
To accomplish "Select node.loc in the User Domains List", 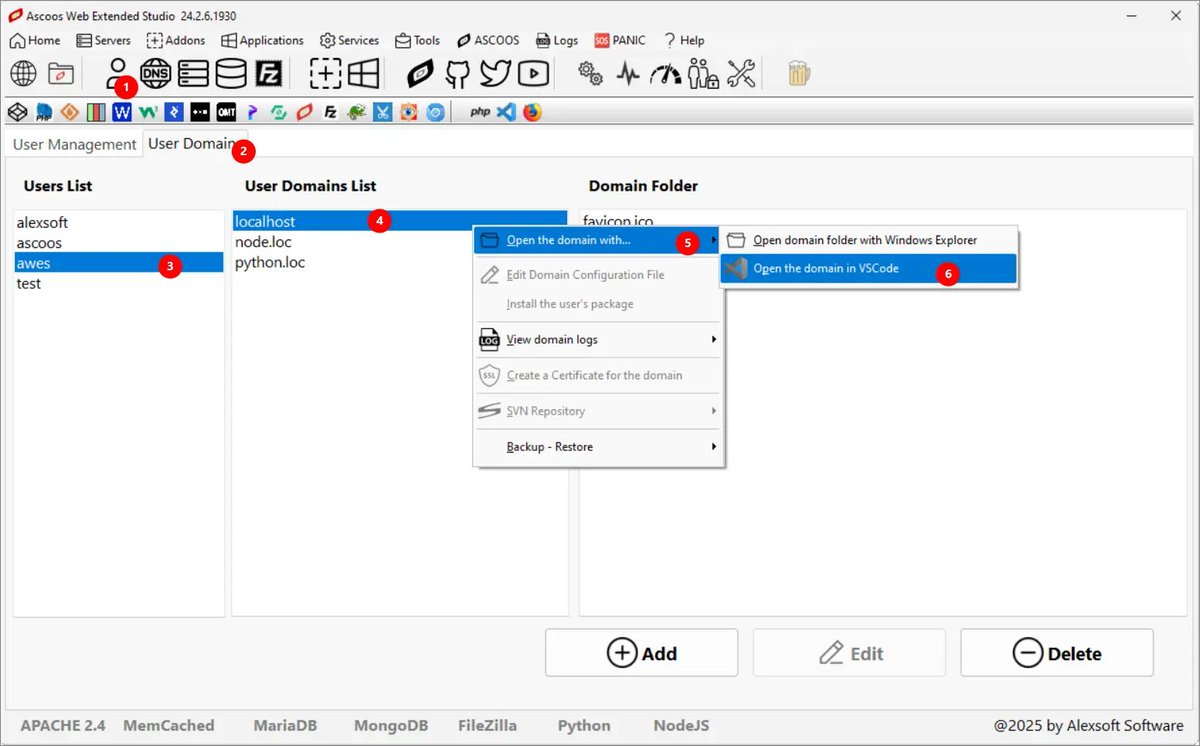I will (263, 241).
